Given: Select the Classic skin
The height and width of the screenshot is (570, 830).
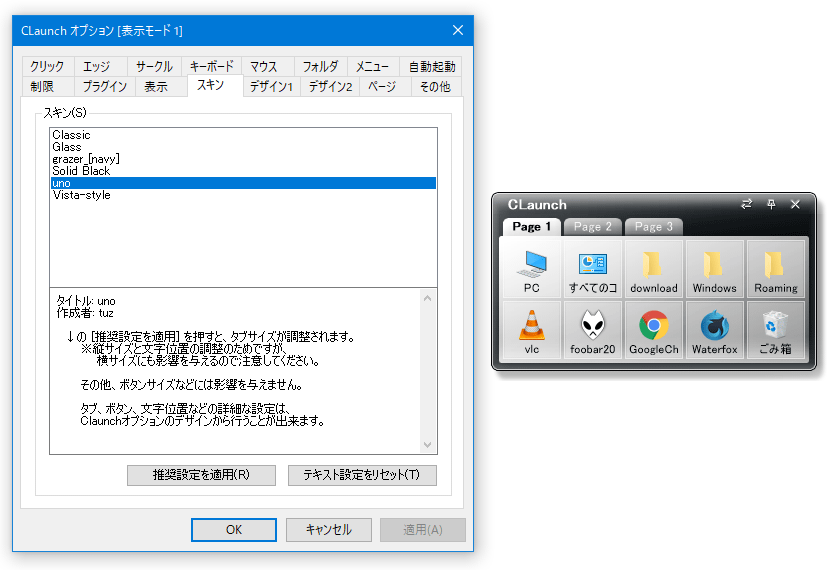Looking at the screenshot, I should click(x=243, y=135).
